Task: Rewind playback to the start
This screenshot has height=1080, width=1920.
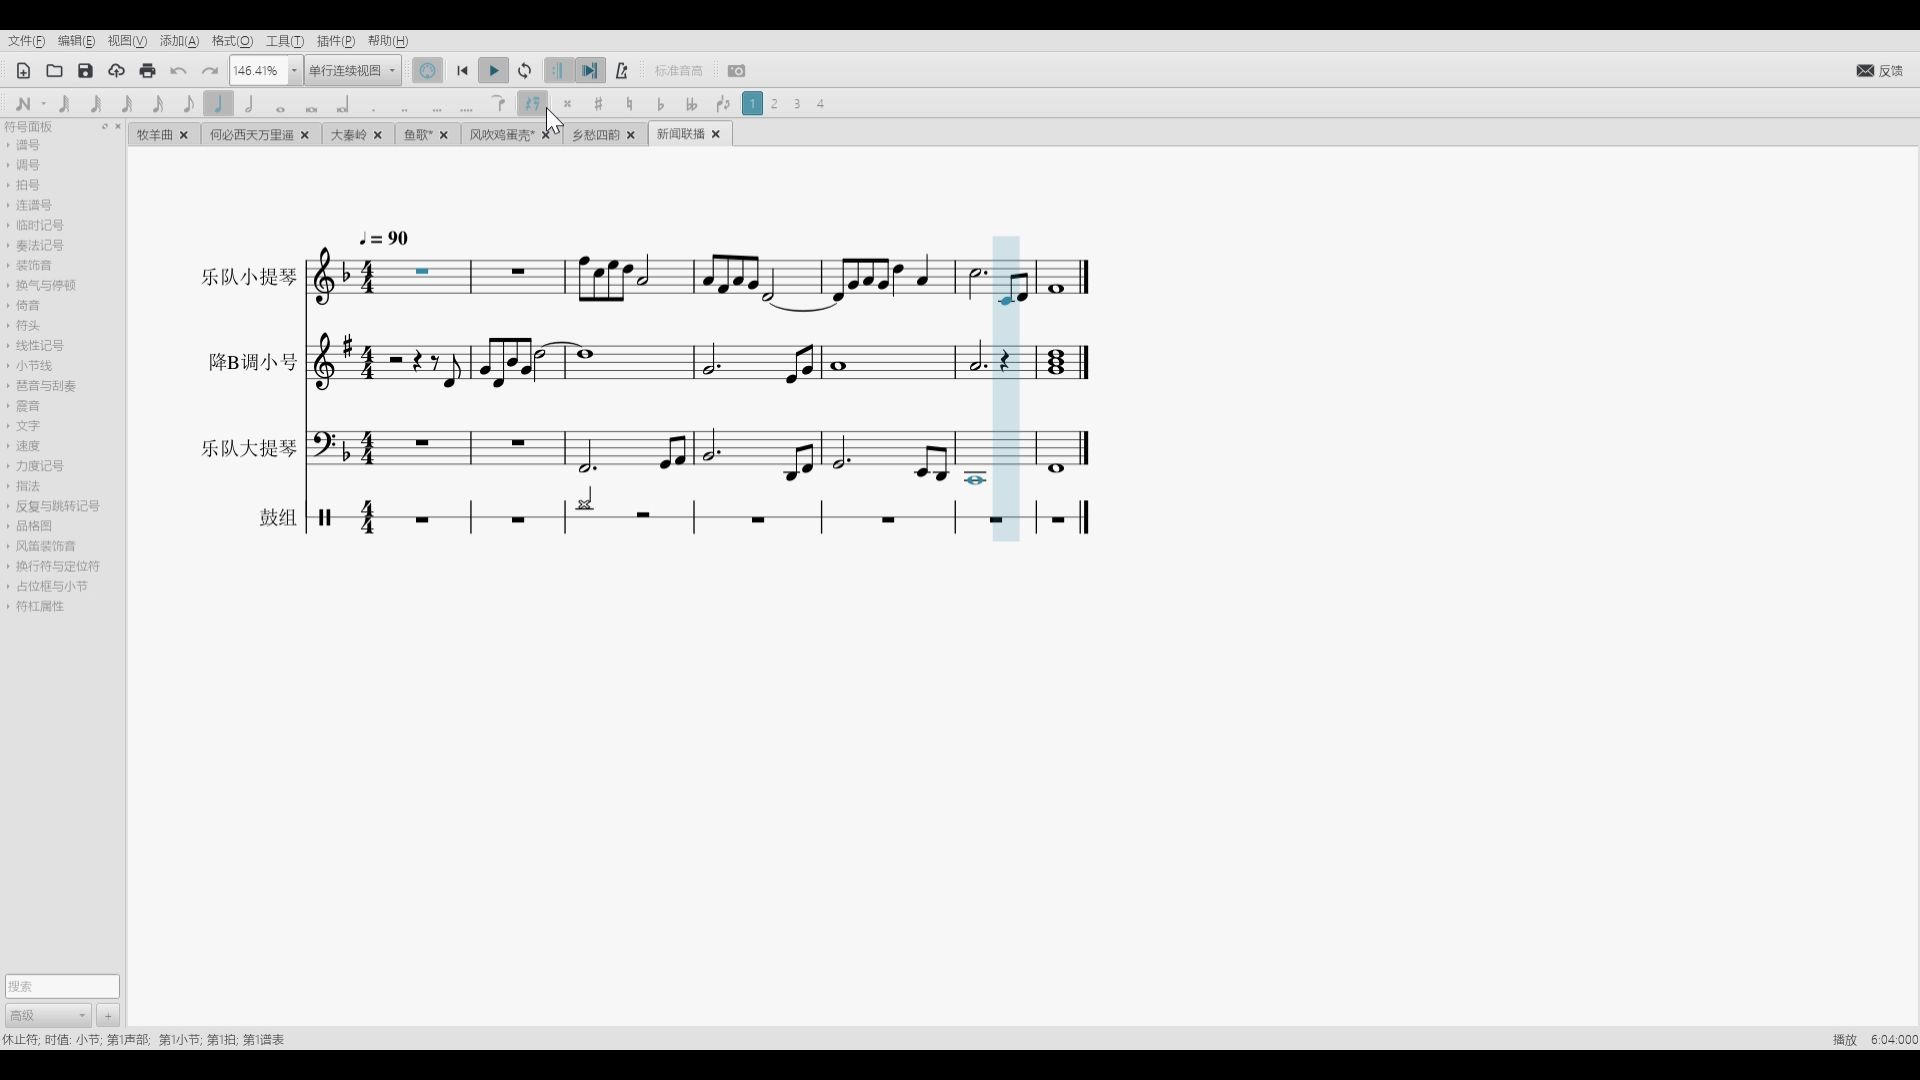Action: pyautogui.click(x=462, y=71)
